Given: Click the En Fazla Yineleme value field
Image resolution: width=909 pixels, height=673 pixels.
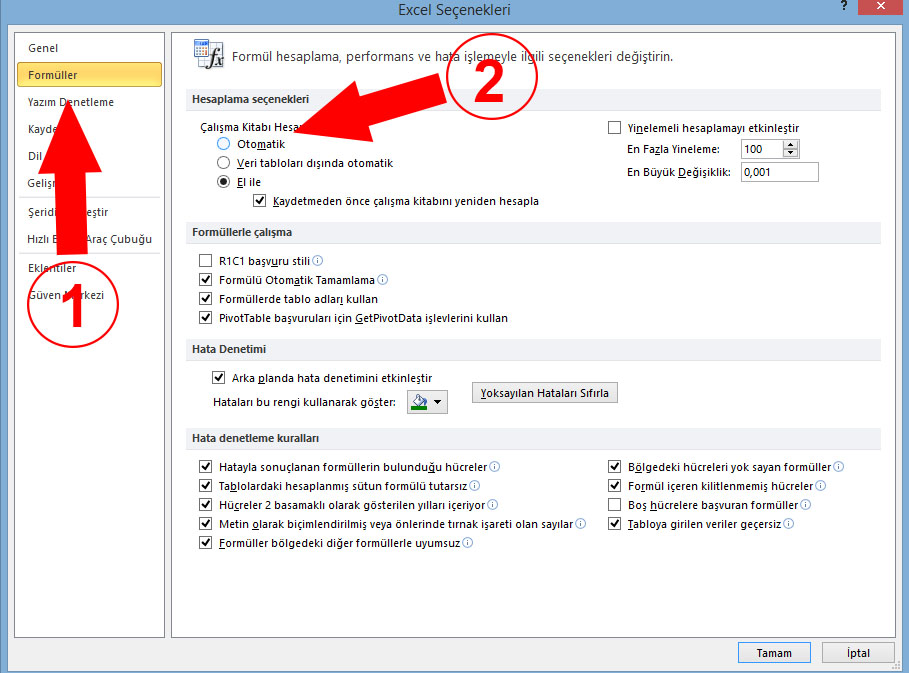Looking at the screenshot, I should [762, 149].
